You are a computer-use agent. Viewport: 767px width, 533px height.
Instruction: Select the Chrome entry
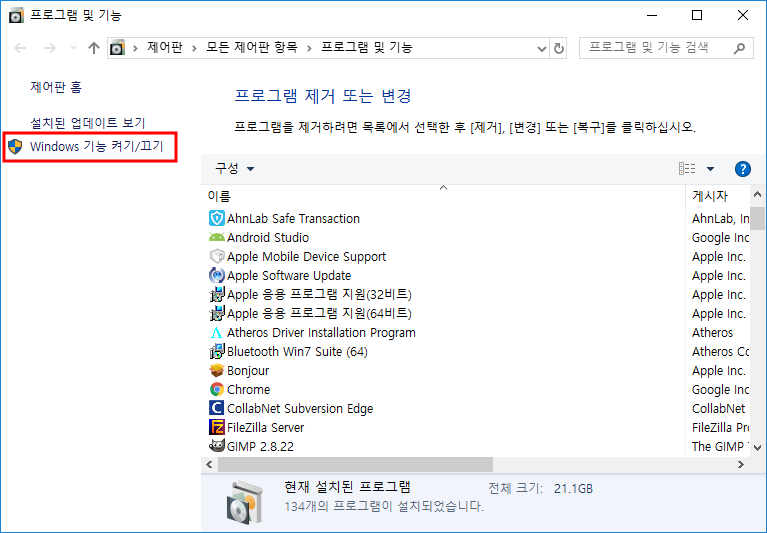[x=248, y=390]
